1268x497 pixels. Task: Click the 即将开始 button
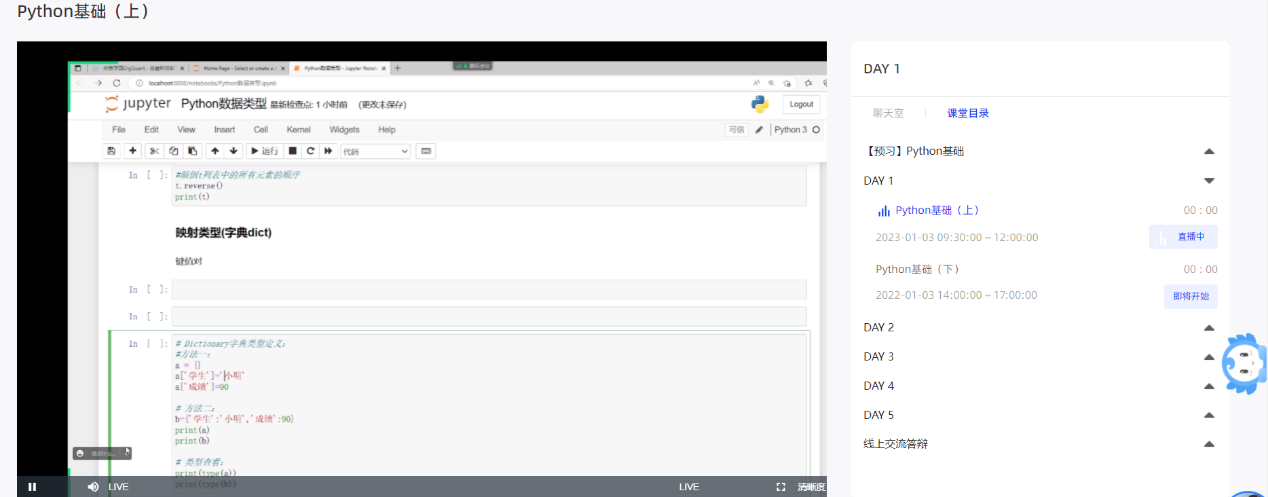click(x=1190, y=296)
